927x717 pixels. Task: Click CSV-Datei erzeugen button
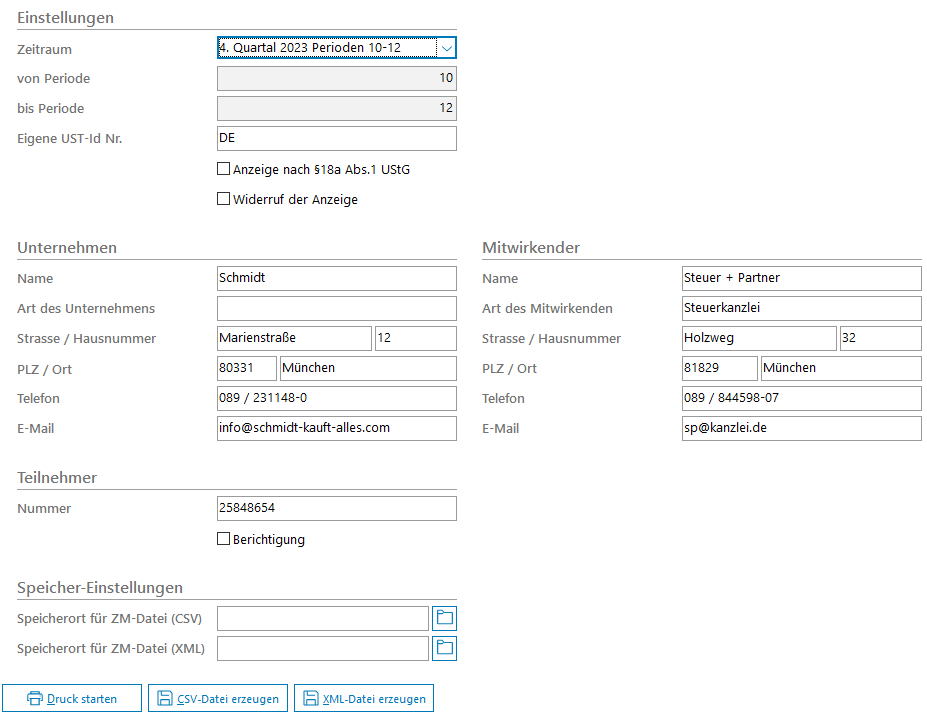click(x=218, y=698)
